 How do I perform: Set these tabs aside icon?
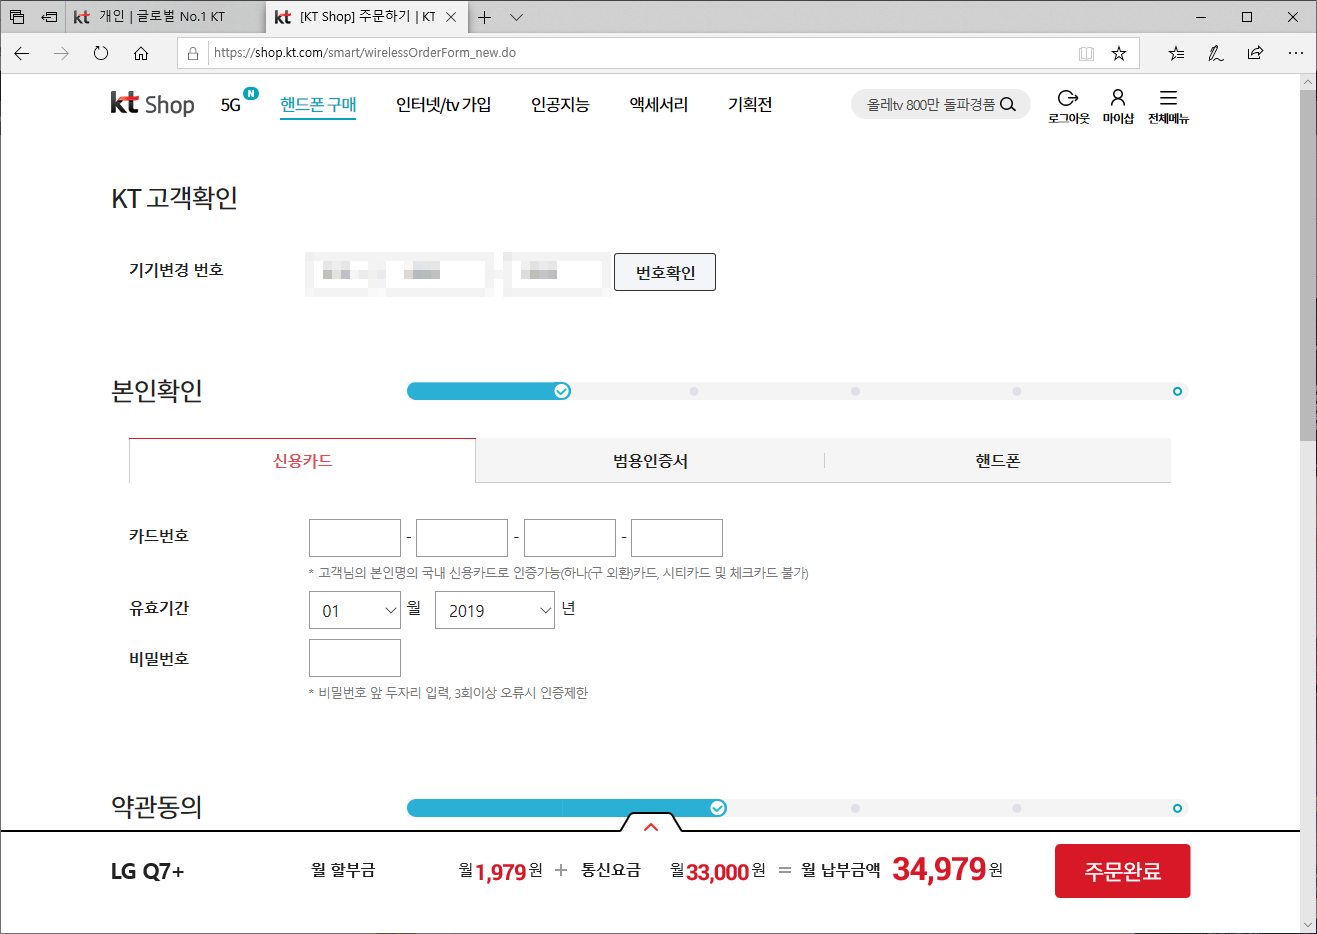pyautogui.click(x=49, y=17)
